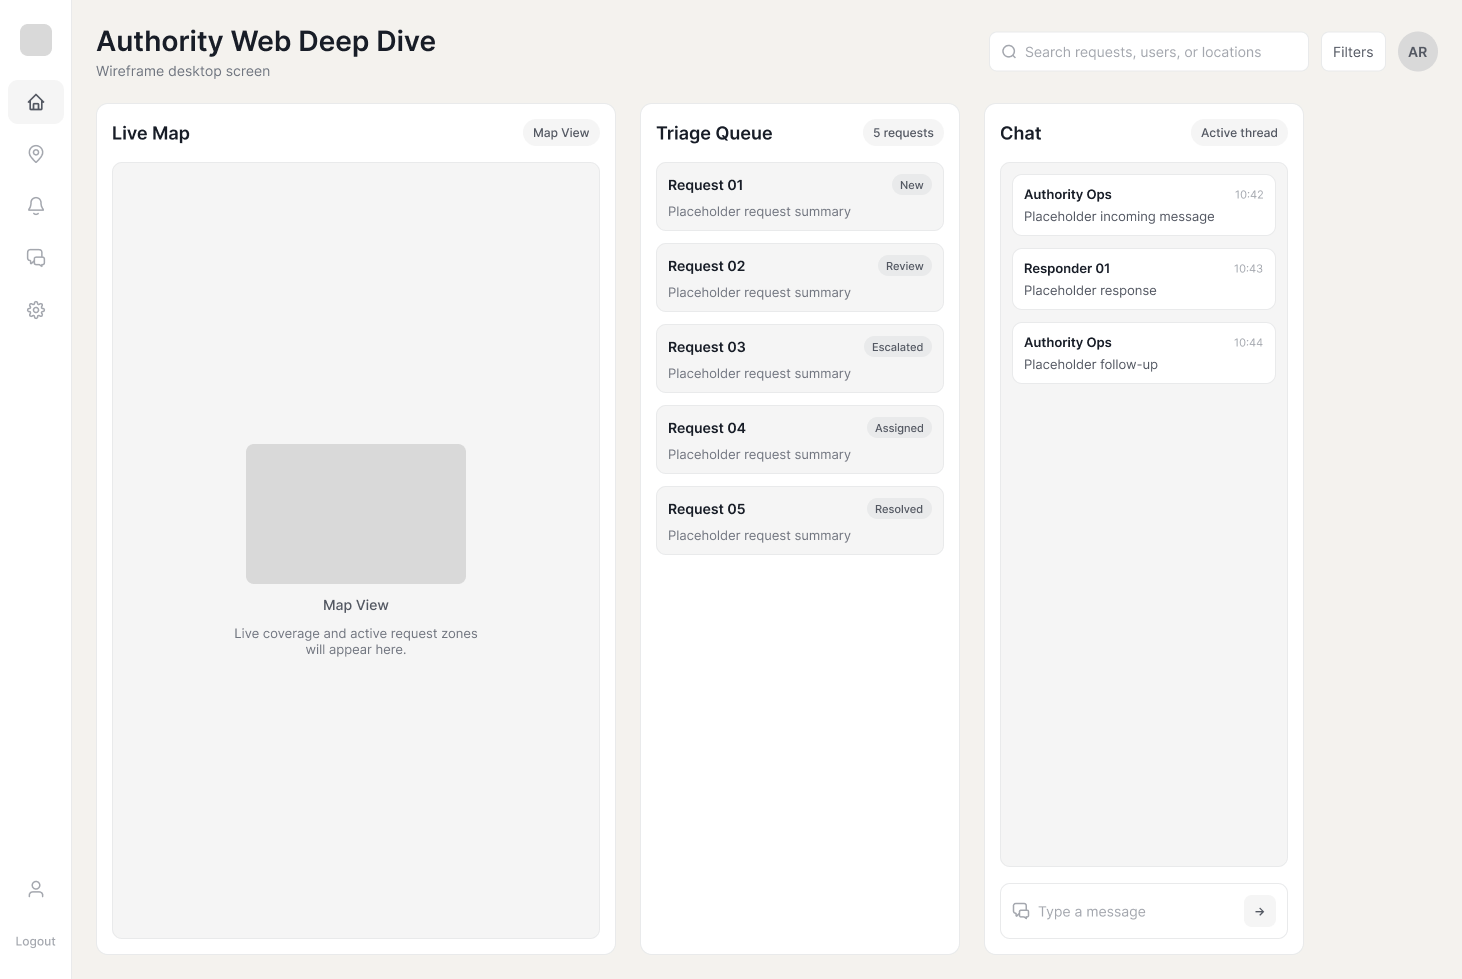Click the 10:44 message timestamp
1462x979 pixels.
pos(1248,343)
